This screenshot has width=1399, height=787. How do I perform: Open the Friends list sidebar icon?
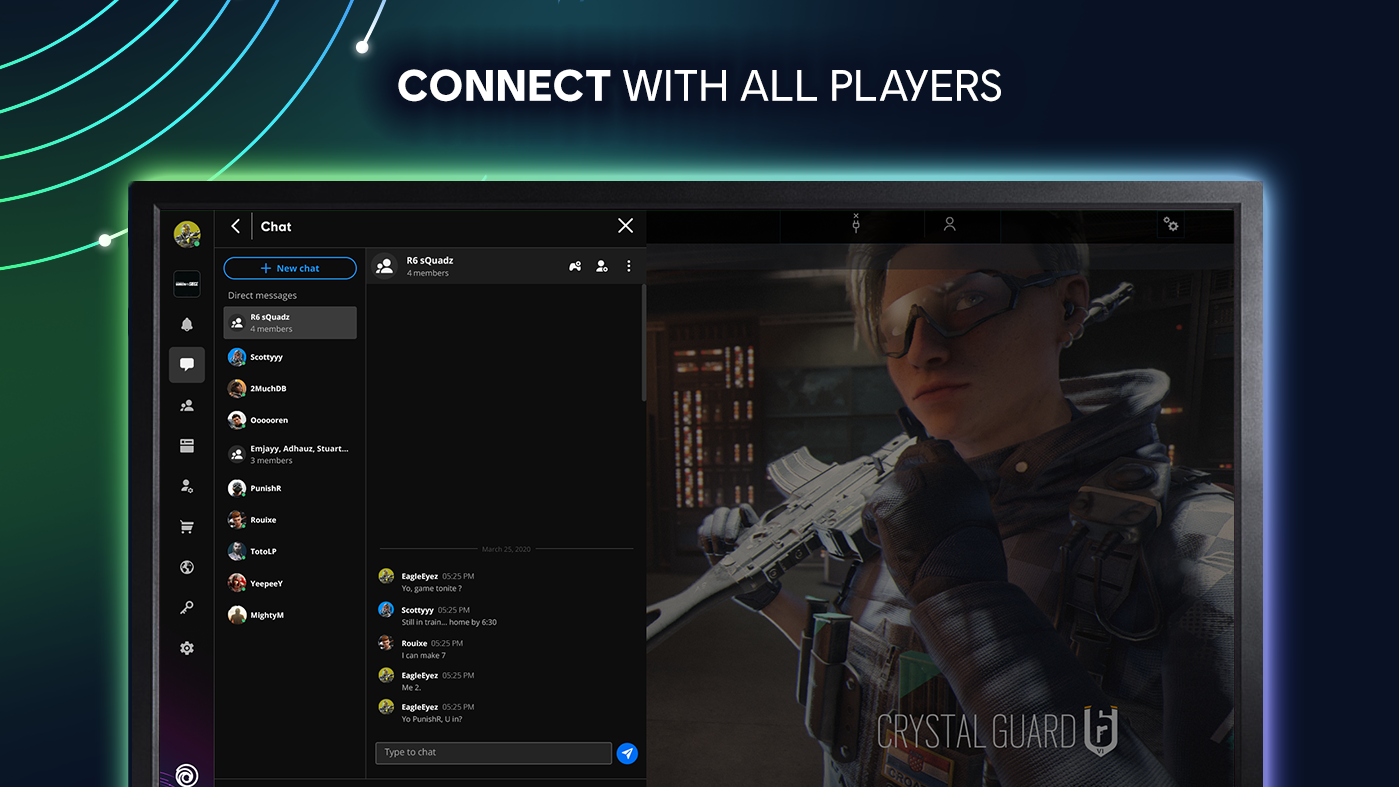pos(186,405)
